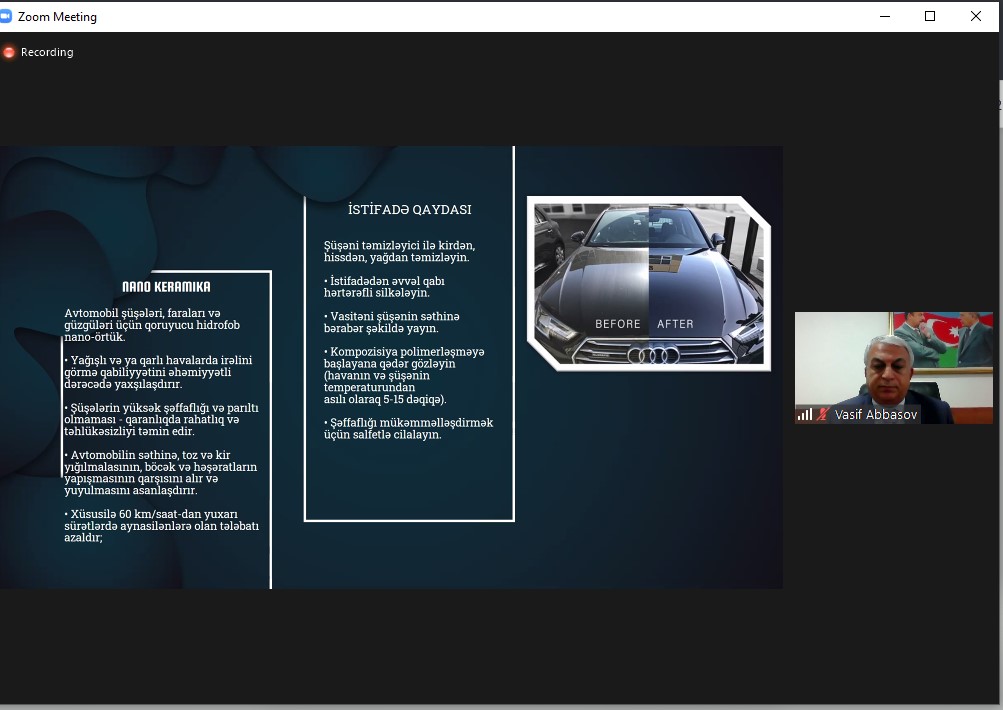Click the network signal strength icon on the video
1003x710 pixels.
pos(804,414)
